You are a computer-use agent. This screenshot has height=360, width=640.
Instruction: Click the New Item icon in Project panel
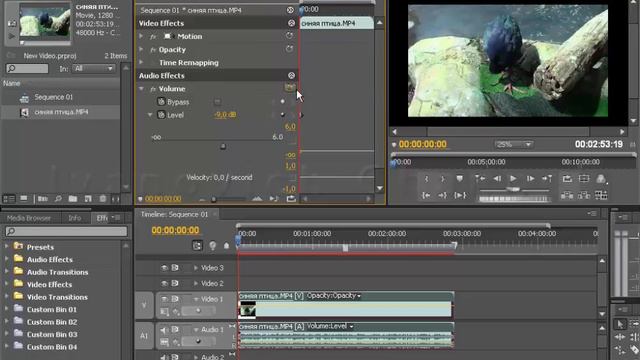tap(88, 199)
